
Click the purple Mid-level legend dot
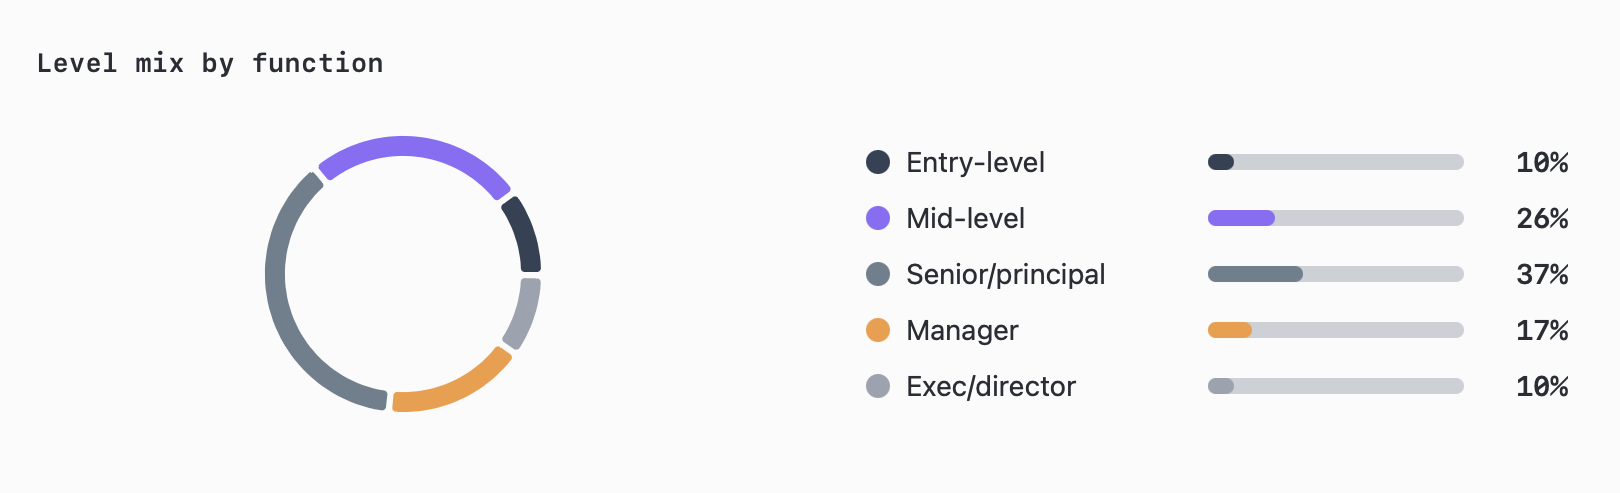point(878,218)
